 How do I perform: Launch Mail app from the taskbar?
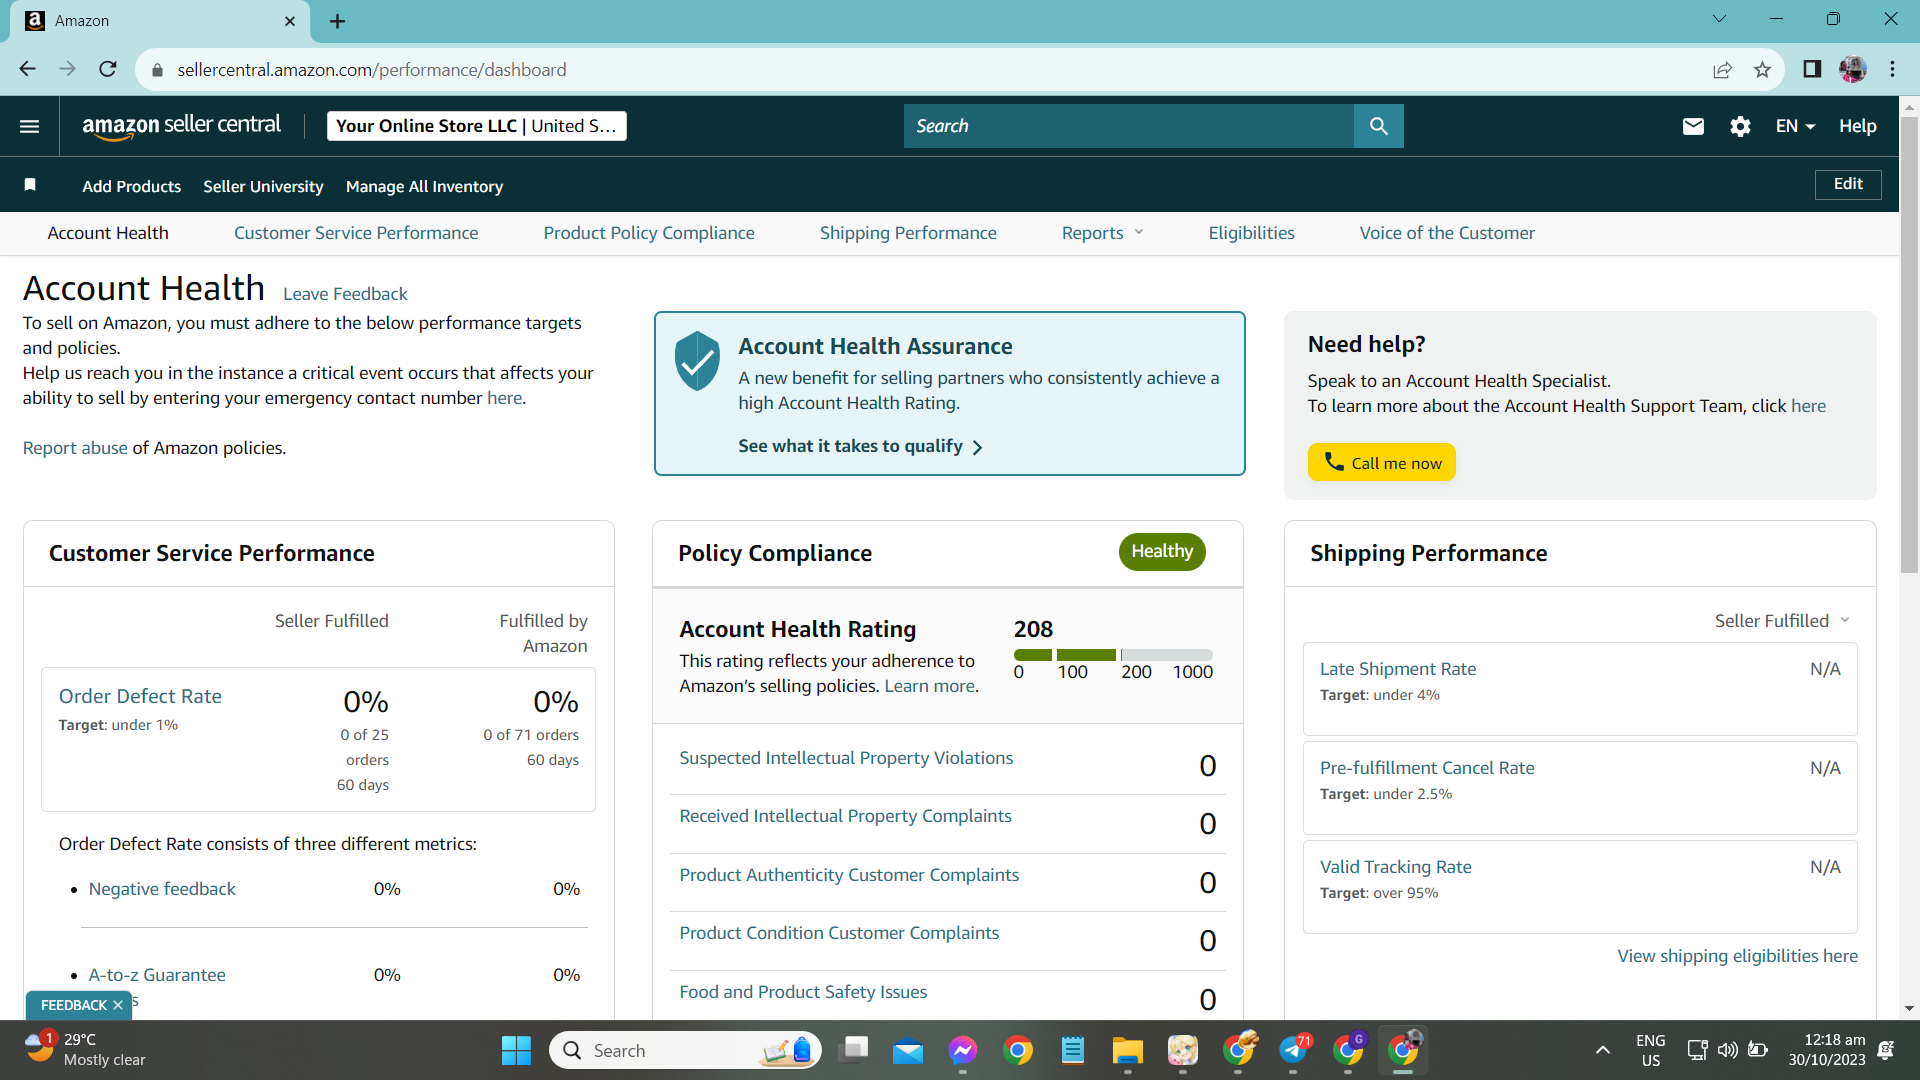908,1050
